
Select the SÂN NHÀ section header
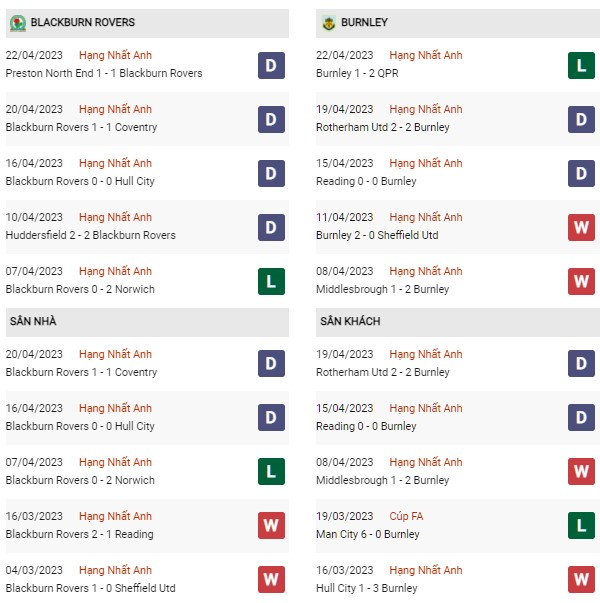pos(147,322)
